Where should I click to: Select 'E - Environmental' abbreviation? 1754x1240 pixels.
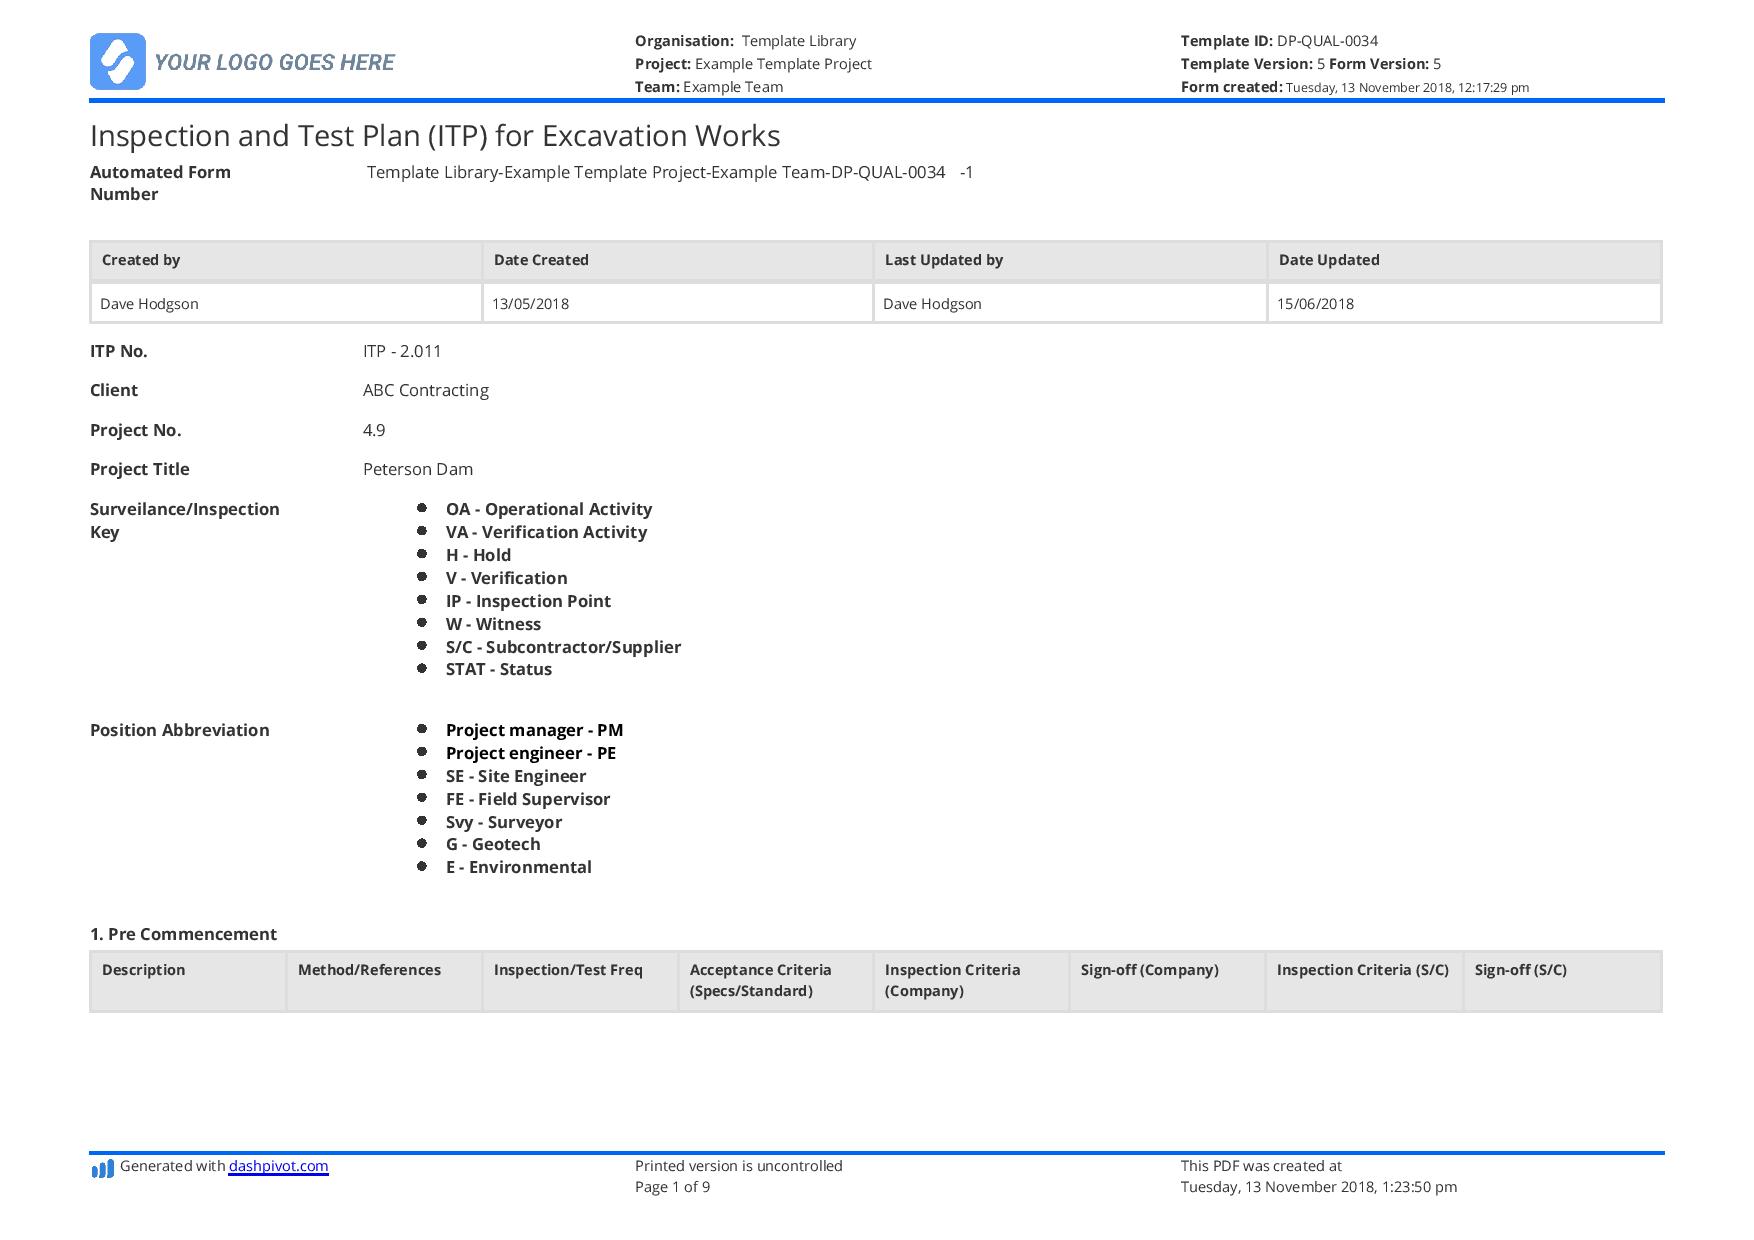tap(519, 867)
